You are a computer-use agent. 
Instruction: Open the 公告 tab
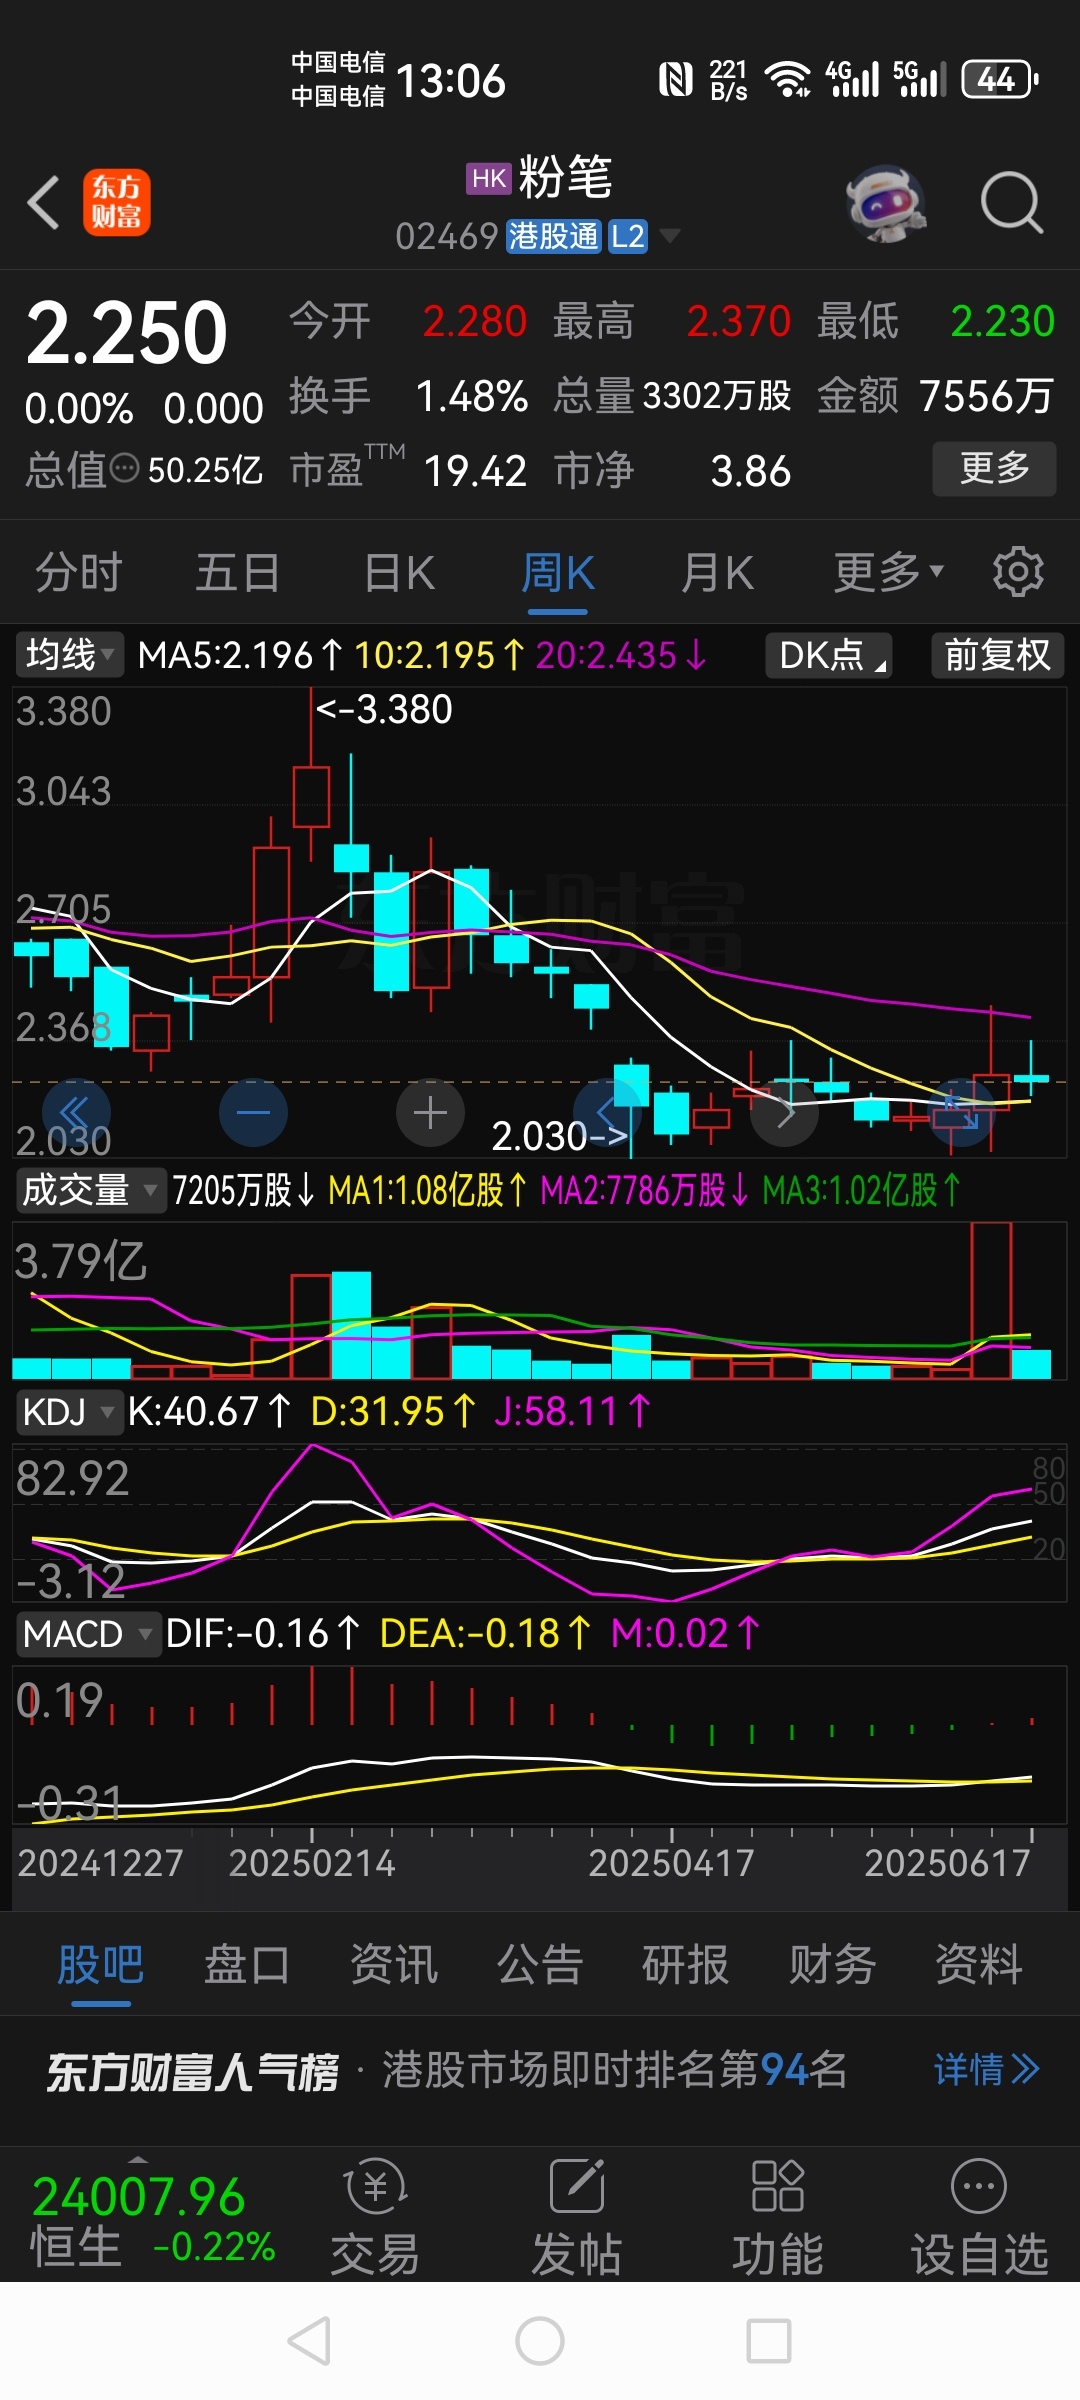pyautogui.click(x=540, y=1964)
